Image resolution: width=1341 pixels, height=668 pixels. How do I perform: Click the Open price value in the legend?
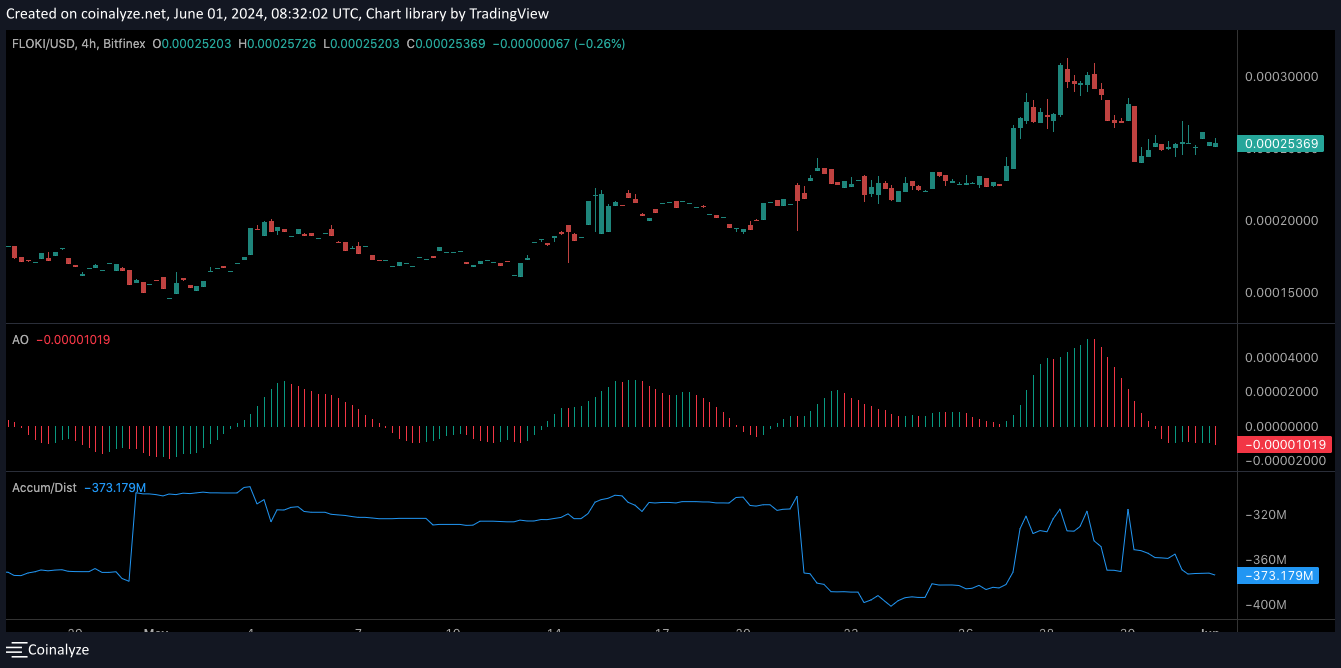coord(197,44)
